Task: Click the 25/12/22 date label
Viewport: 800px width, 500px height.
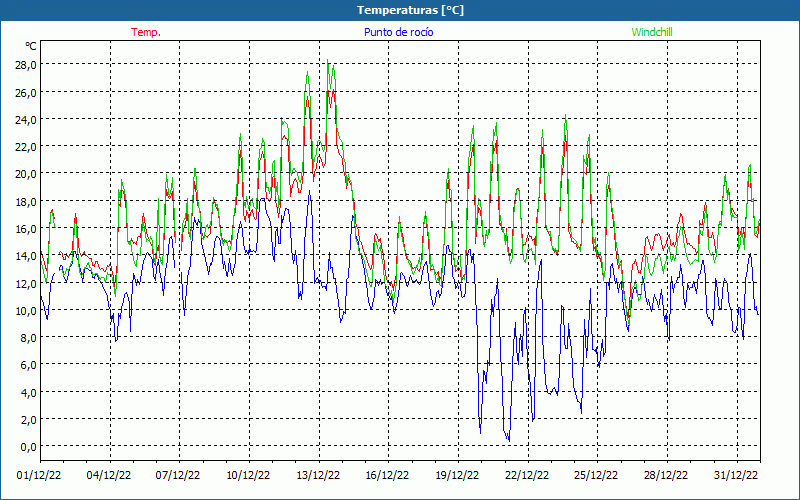Action: click(x=596, y=475)
